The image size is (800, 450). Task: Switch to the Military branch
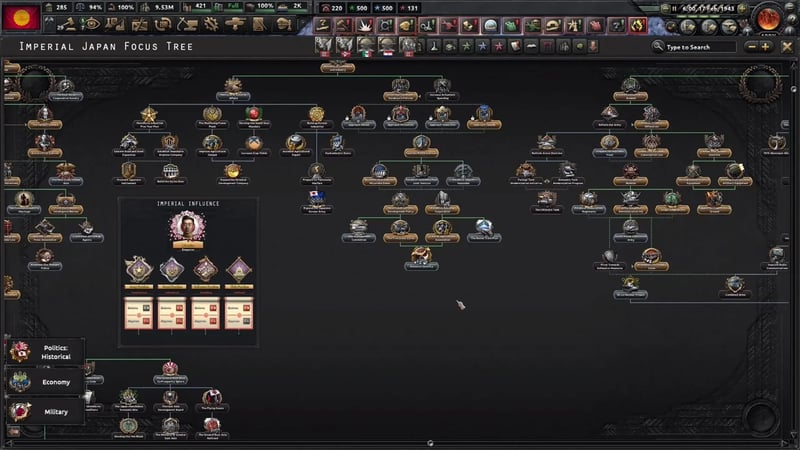(x=45, y=411)
